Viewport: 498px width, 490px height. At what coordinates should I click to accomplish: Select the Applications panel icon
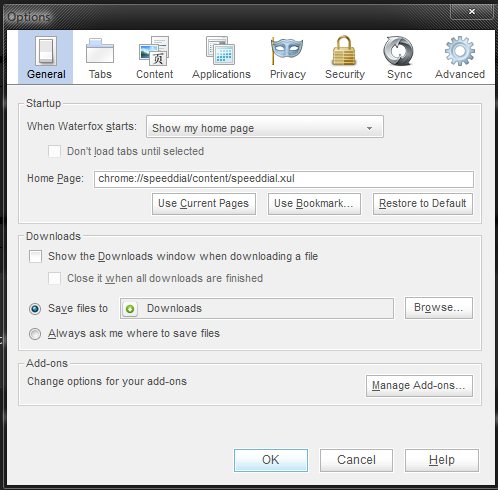(221, 51)
